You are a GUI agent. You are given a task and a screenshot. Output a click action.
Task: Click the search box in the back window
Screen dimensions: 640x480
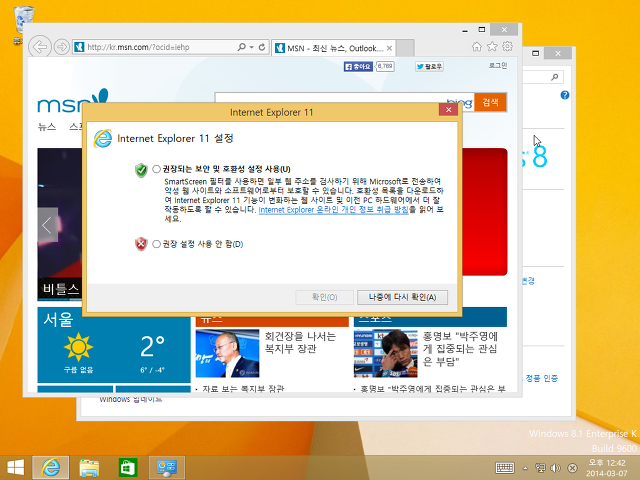[543, 77]
